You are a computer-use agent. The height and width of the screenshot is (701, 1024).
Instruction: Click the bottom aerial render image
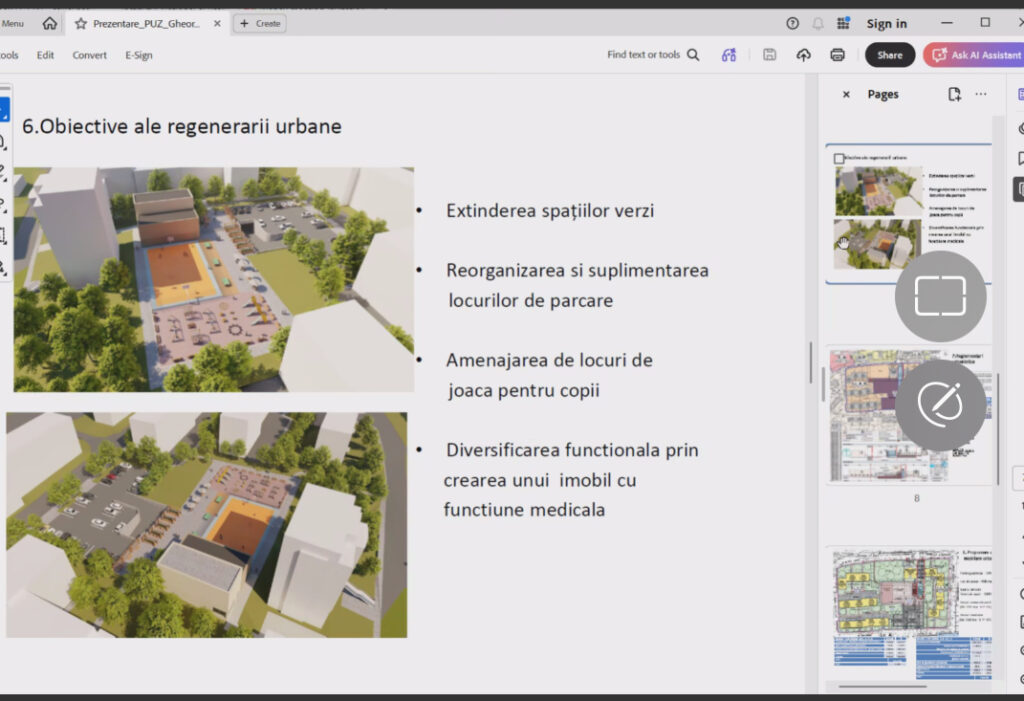coord(206,525)
